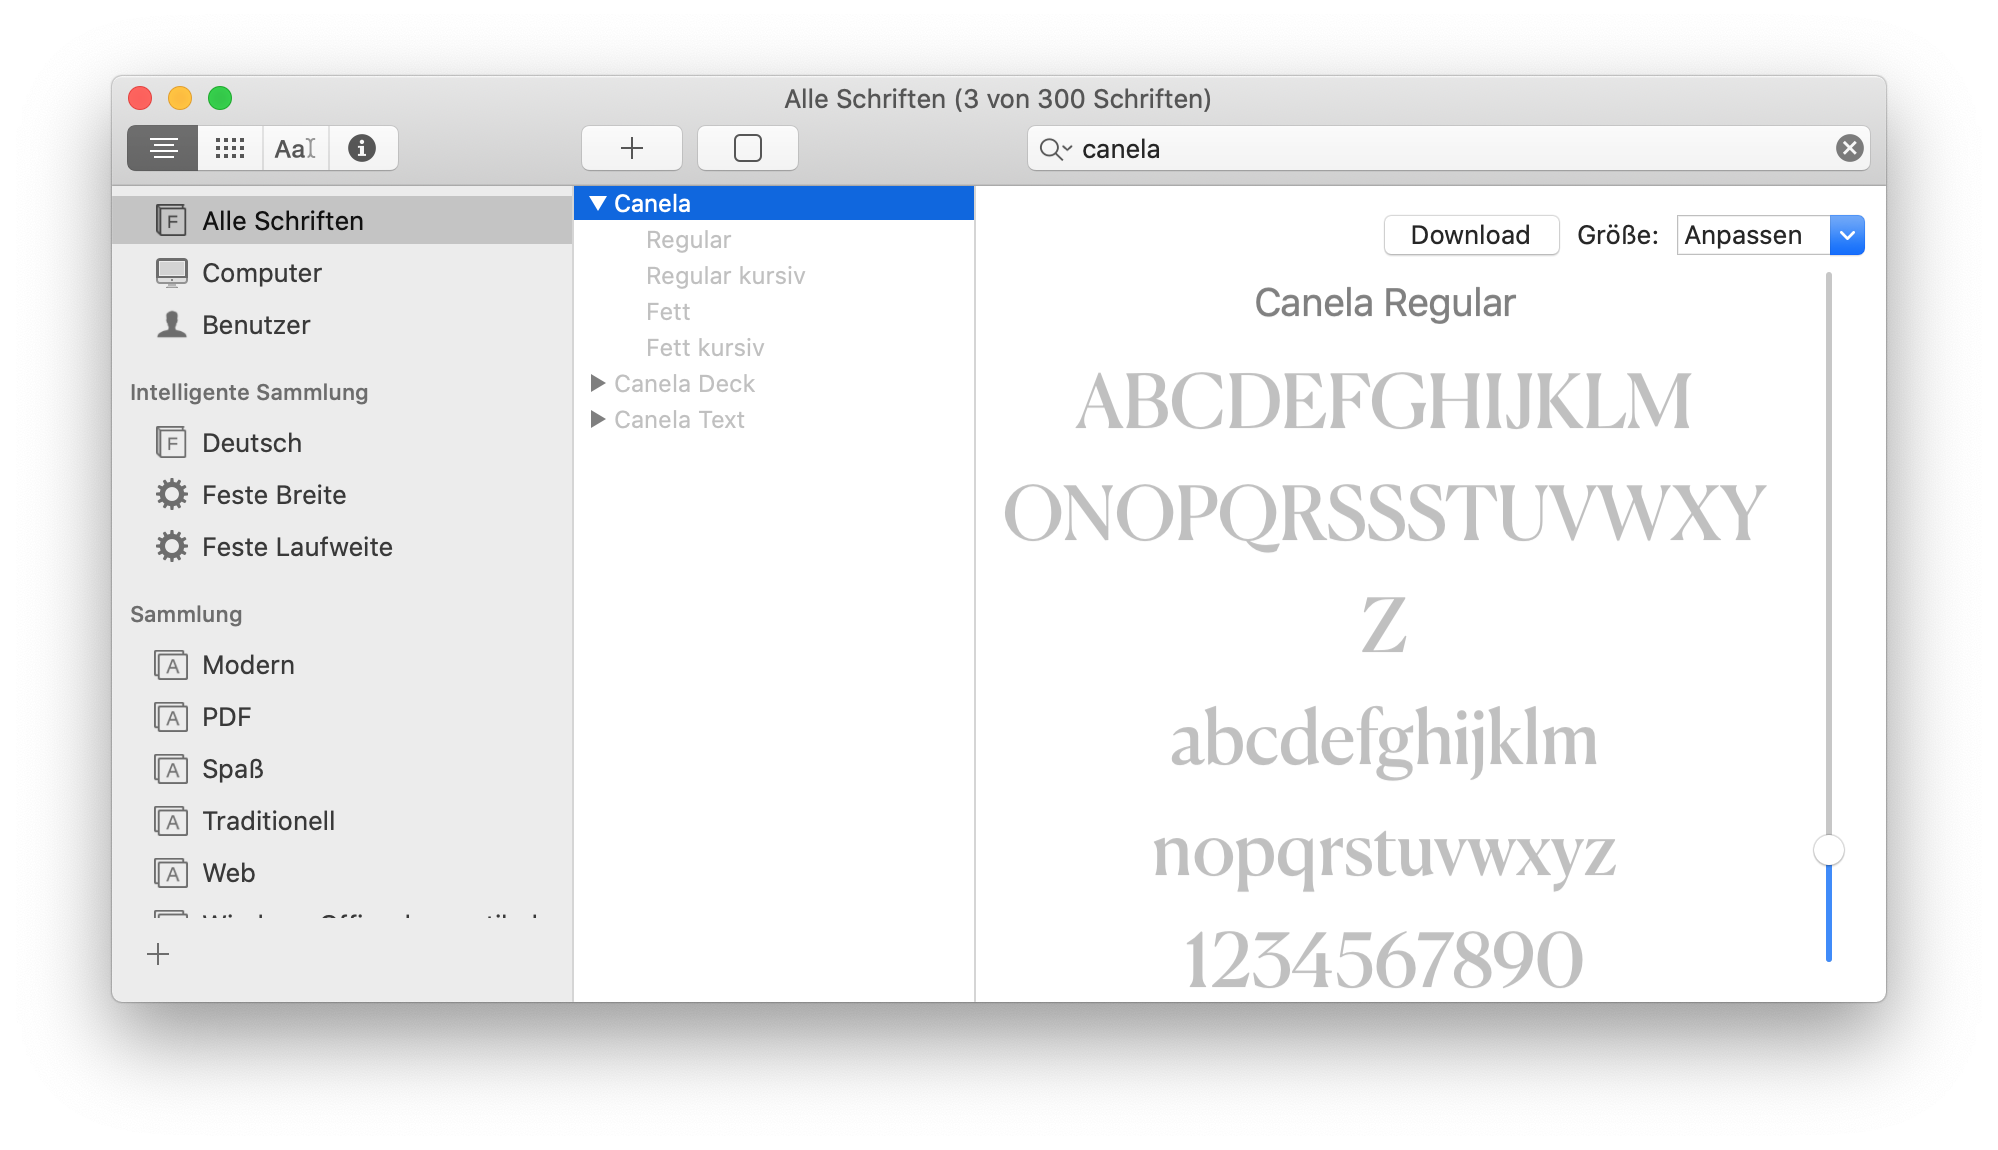Image resolution: width=1998 pixels, height=1150 pixels.
Task: Select Regular kursiv font variant
Action: (726, 276)
